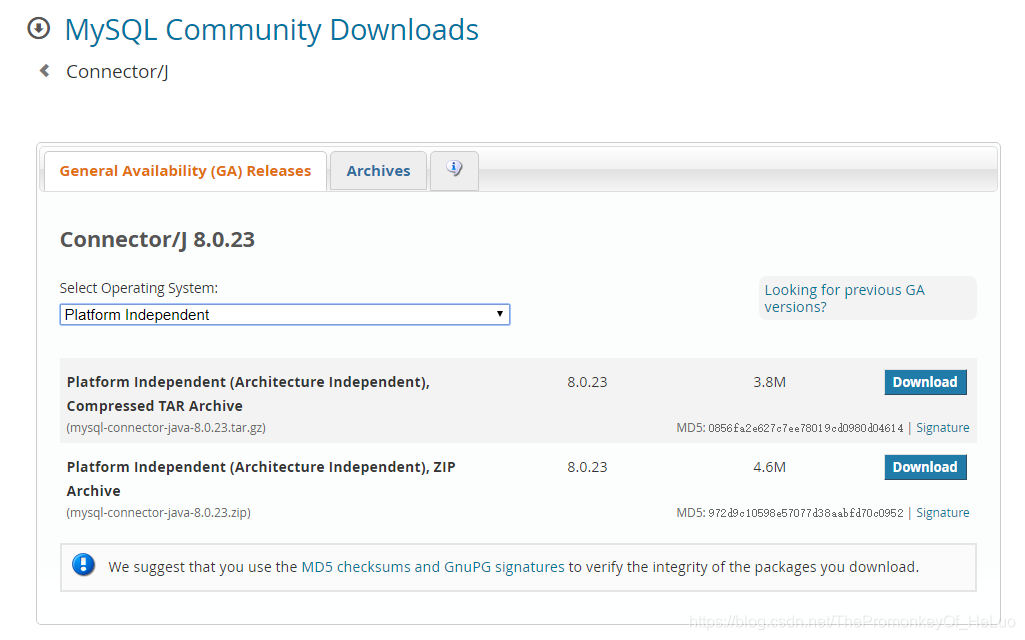
Task: Click the 4.6M size value
Action: click(769, 467)
